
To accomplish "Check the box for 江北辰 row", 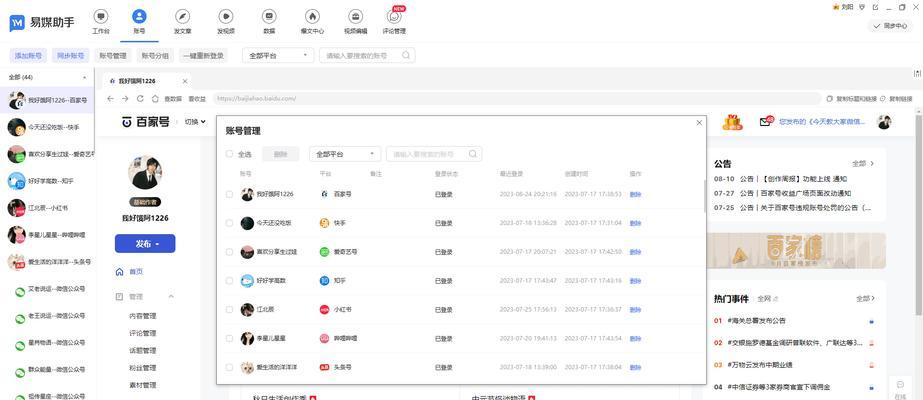I will click(230, 309).
